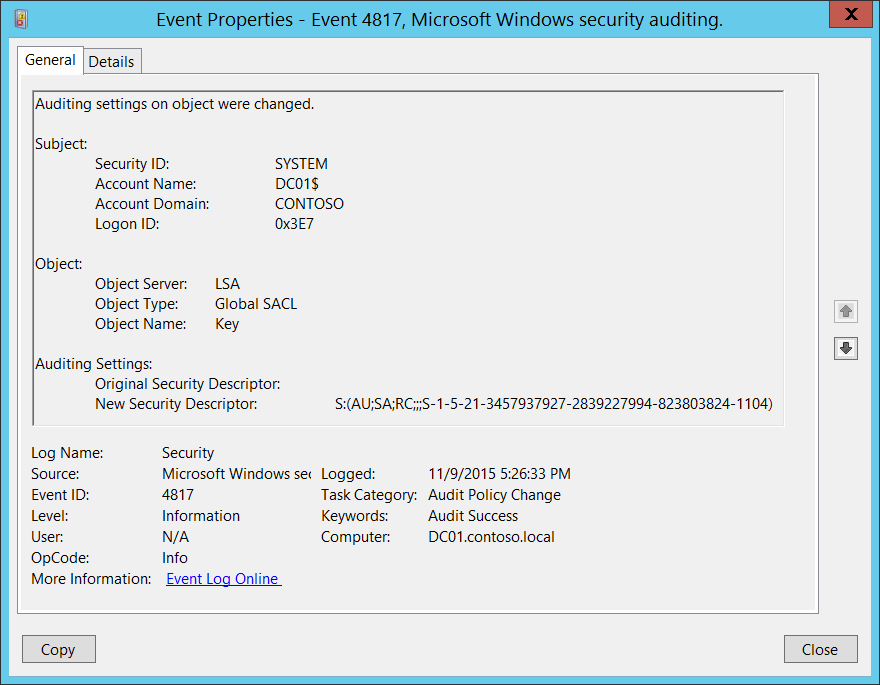
Task: Click the Event Properties window title icon
Action: pos(21,17)
